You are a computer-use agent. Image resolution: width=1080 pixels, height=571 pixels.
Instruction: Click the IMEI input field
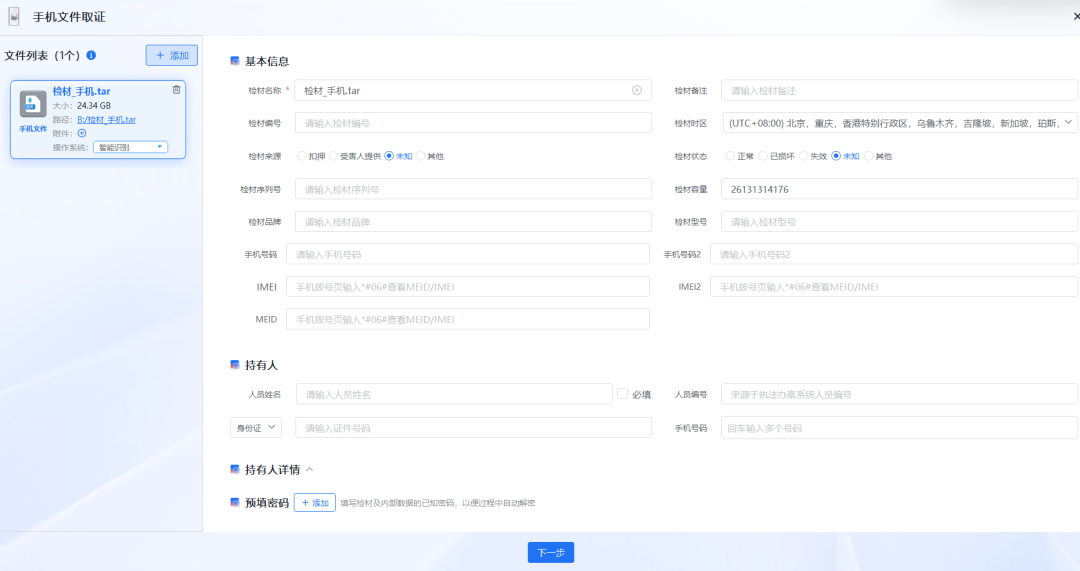[x=468, y=287]
